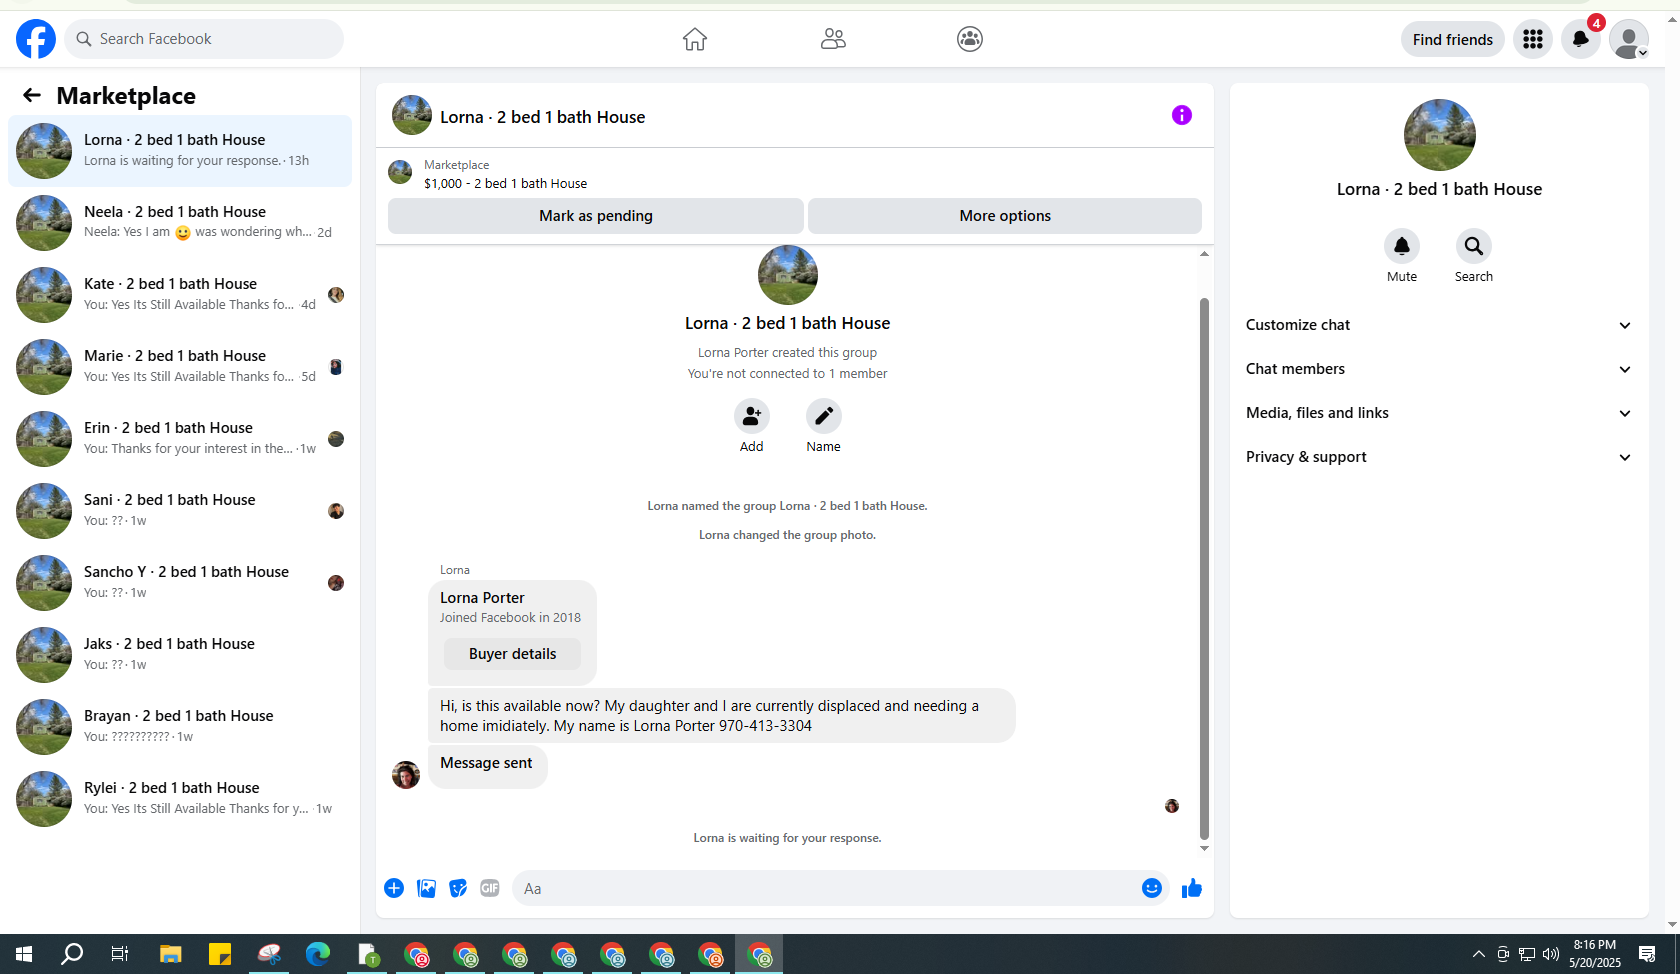Screen dimensions: 1680x974
Task: Mute the conversation with bell icon
Action: [x=1402, y=246]
